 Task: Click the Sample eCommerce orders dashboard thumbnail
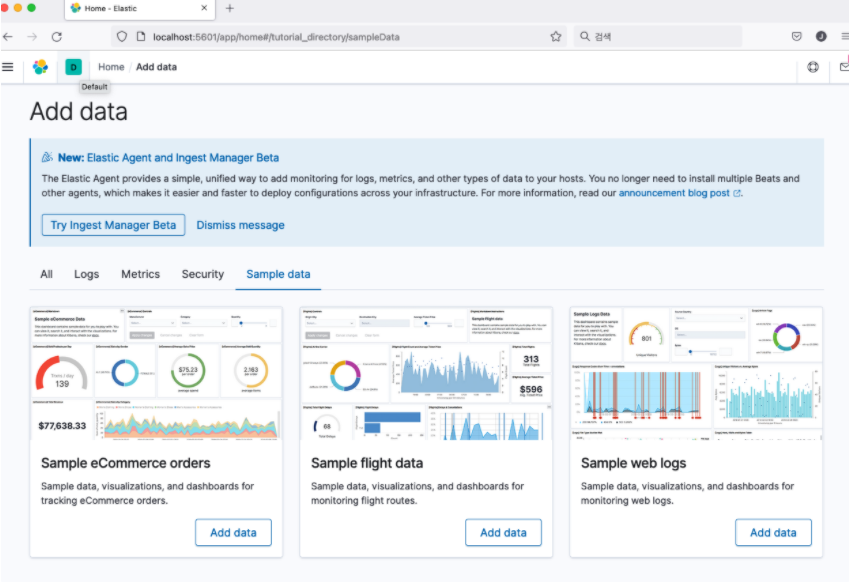coord(156,374)
